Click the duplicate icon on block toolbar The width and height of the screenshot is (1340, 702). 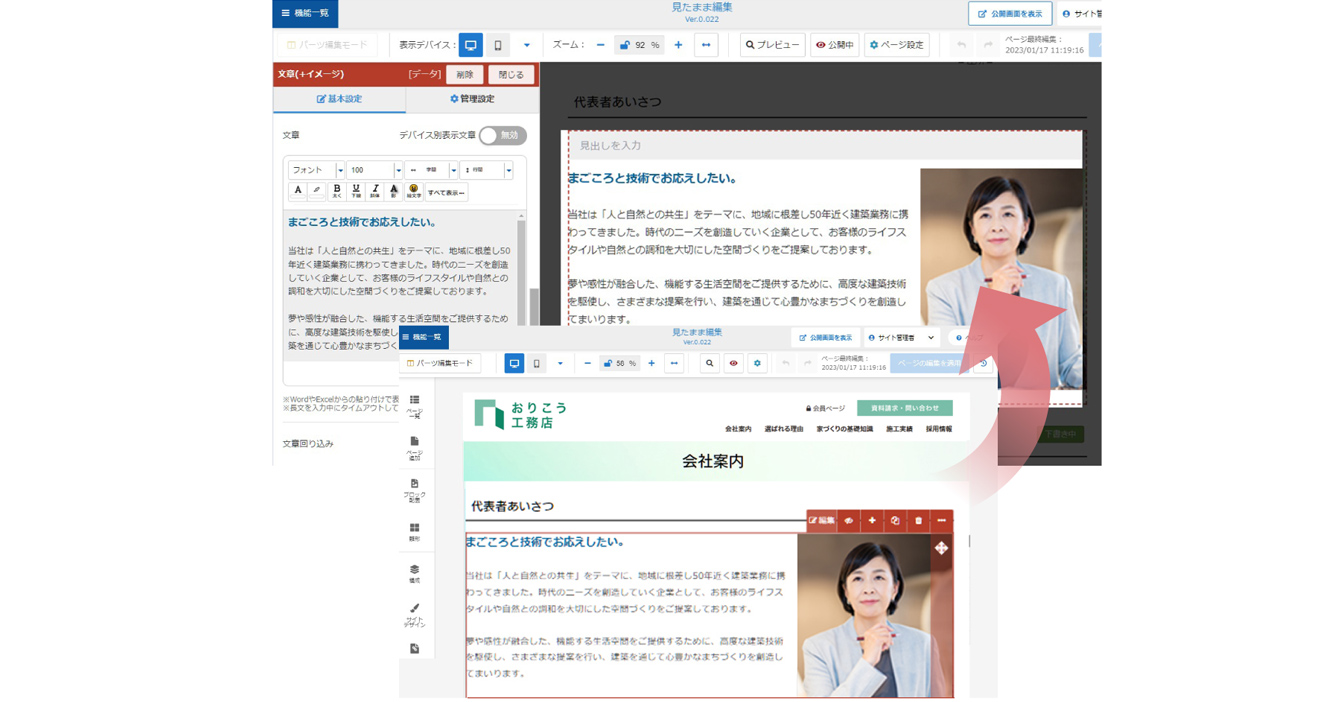[895, 521]
